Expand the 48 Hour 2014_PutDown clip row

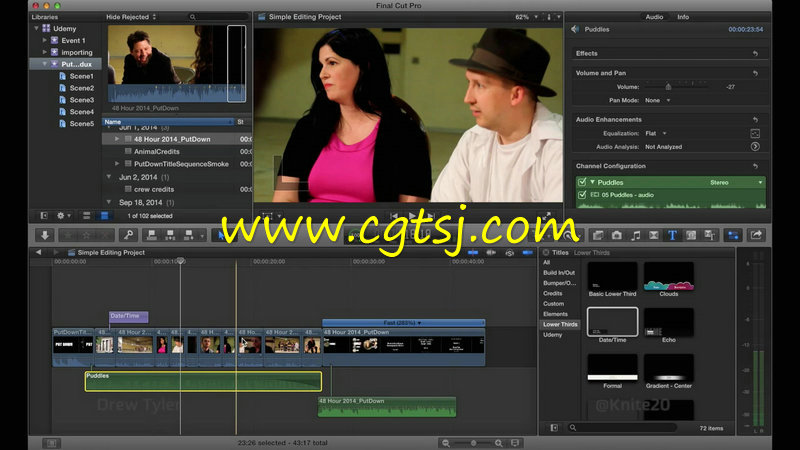117,139
